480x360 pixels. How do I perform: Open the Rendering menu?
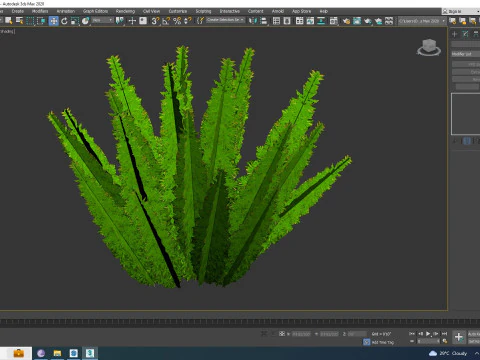click(125, 11)
